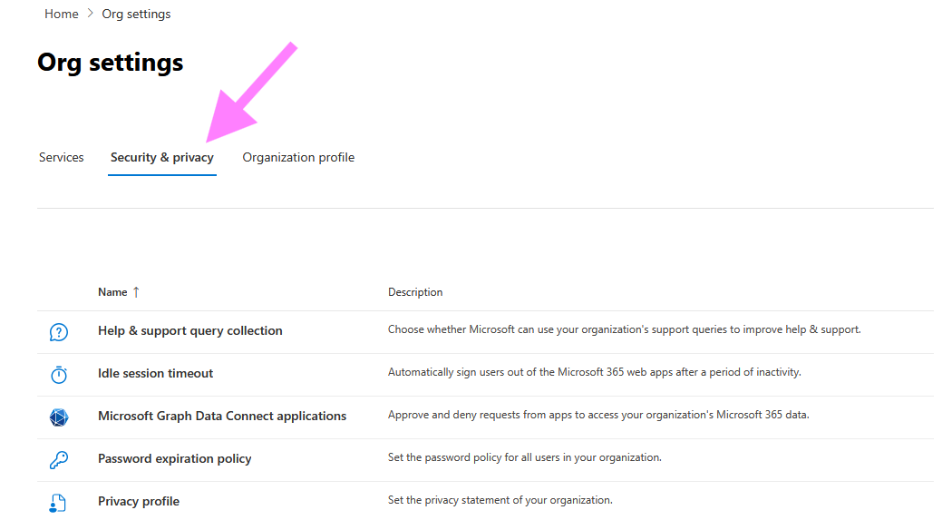Click the sort arrow beside Name
This screenshot has height=522, width=936.
pos(136,292)
